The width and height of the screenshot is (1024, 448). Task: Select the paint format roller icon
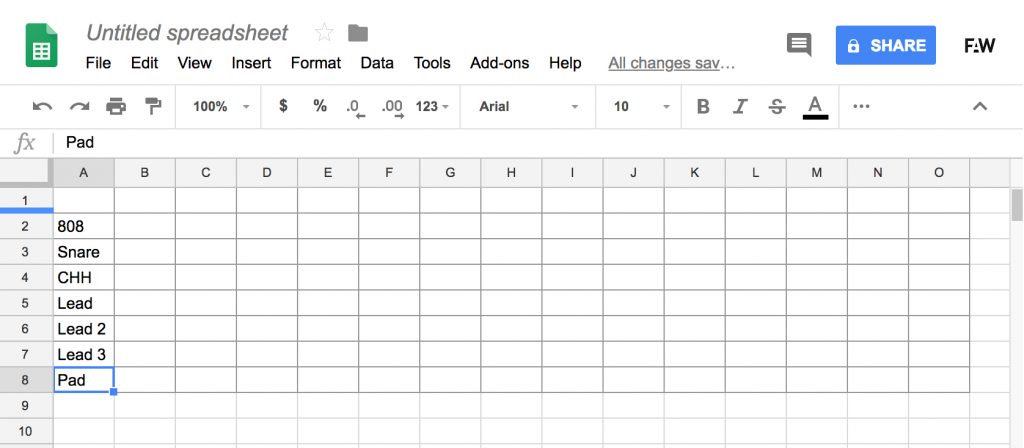[x=153, y=106]
